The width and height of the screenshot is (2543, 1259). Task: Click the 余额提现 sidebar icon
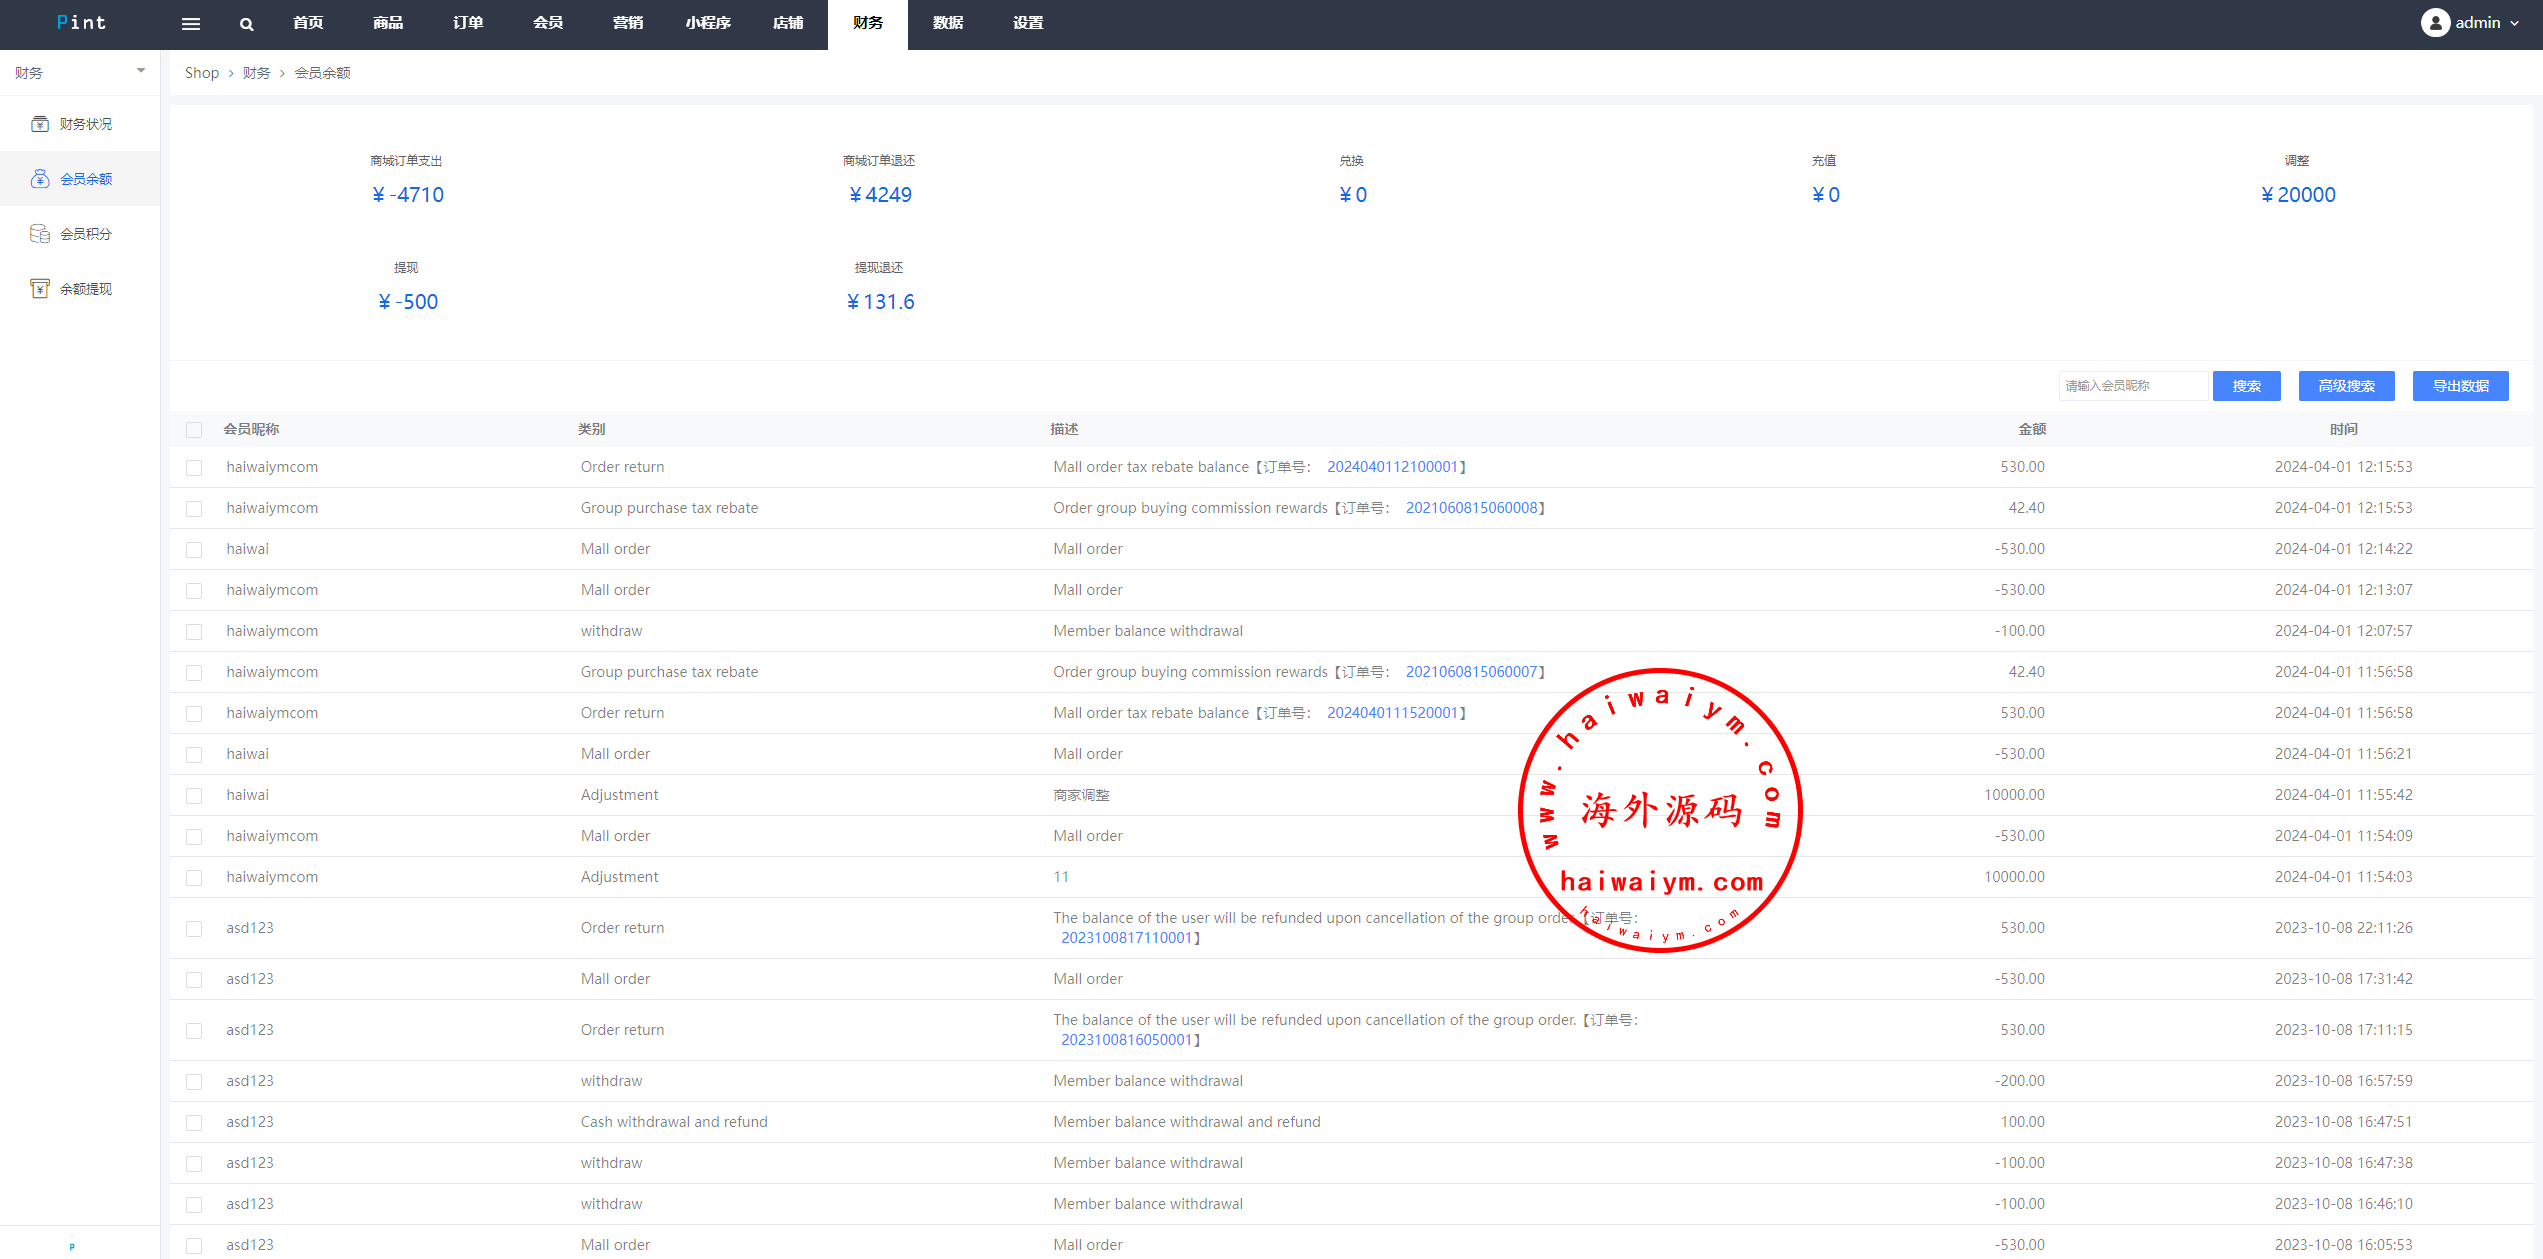pyautogui.click(x=40, y=289)
